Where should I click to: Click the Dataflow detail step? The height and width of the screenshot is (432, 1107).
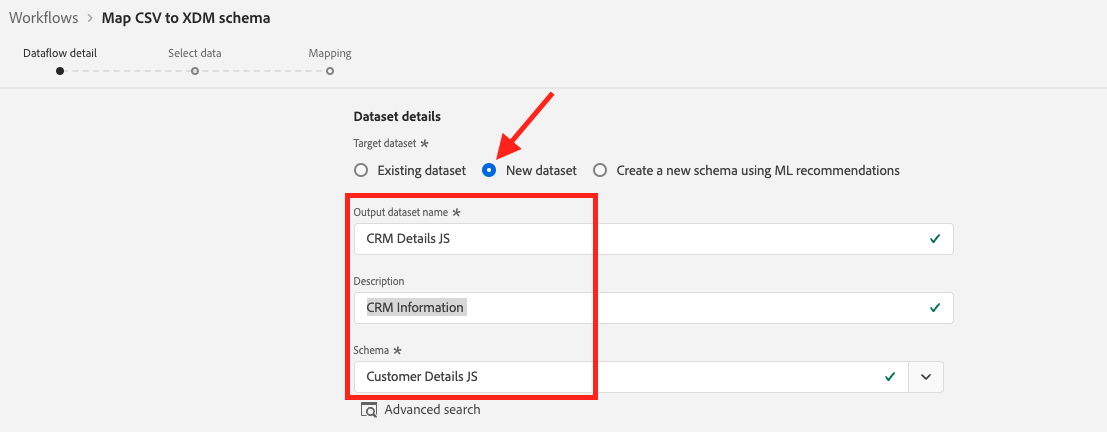click(60, 53)
